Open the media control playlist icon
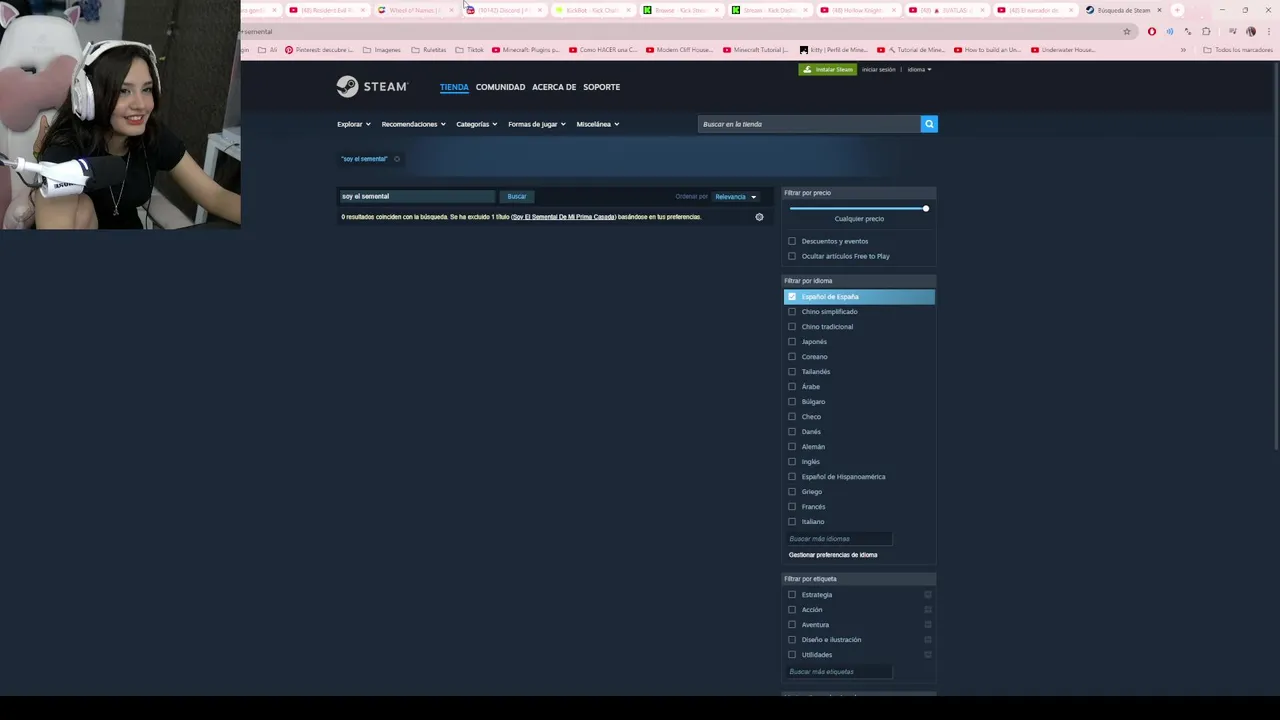The image size is (1280, 720). [1232, 32]
